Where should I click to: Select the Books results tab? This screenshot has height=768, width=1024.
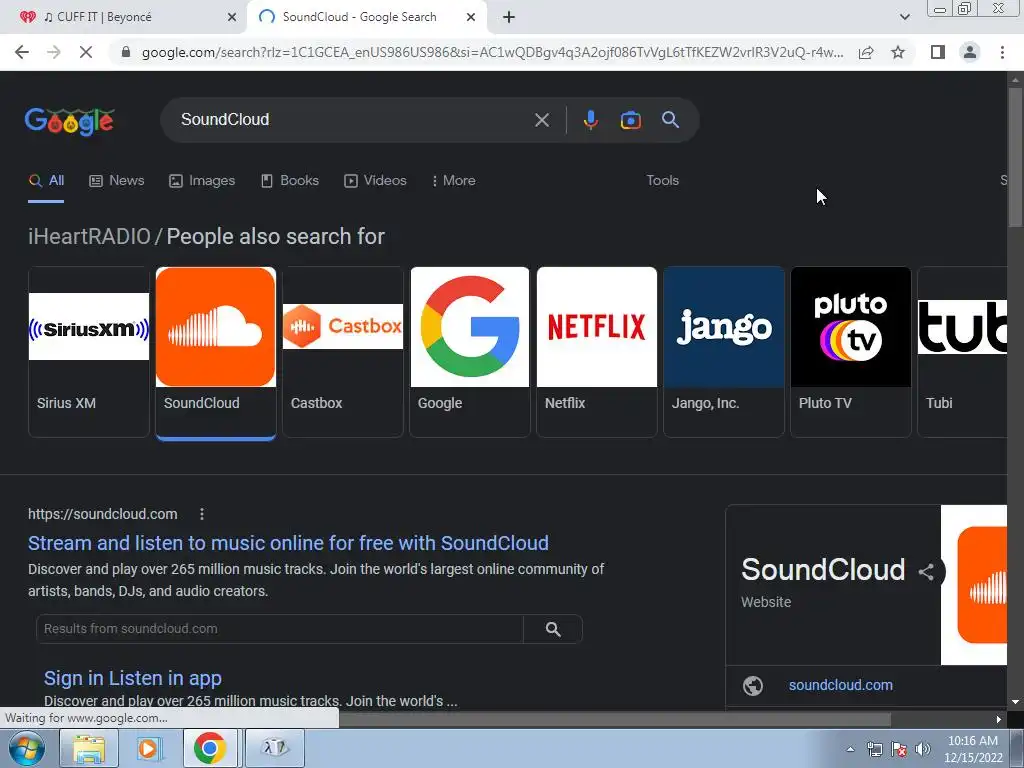pyautogui.click(x=290, y=181)
